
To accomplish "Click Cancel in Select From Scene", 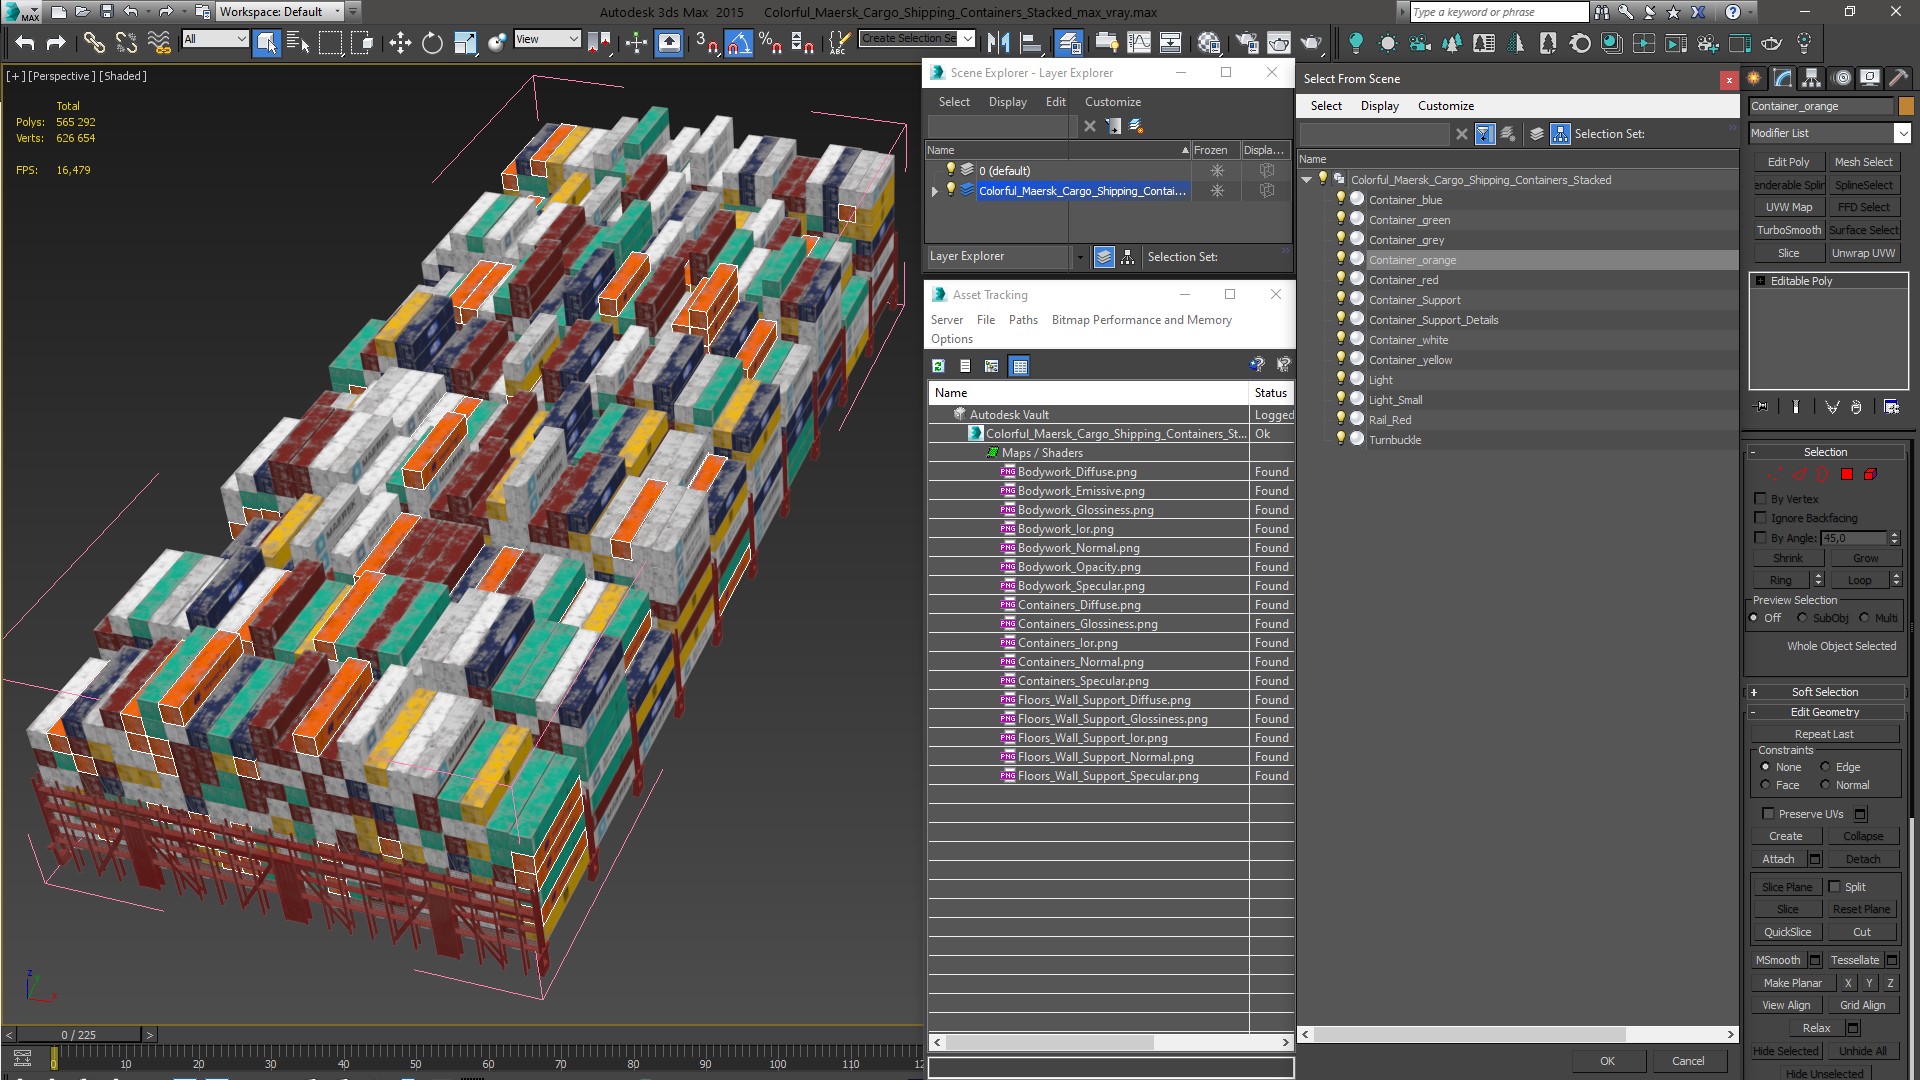I will click(x=1688, y=1061).
